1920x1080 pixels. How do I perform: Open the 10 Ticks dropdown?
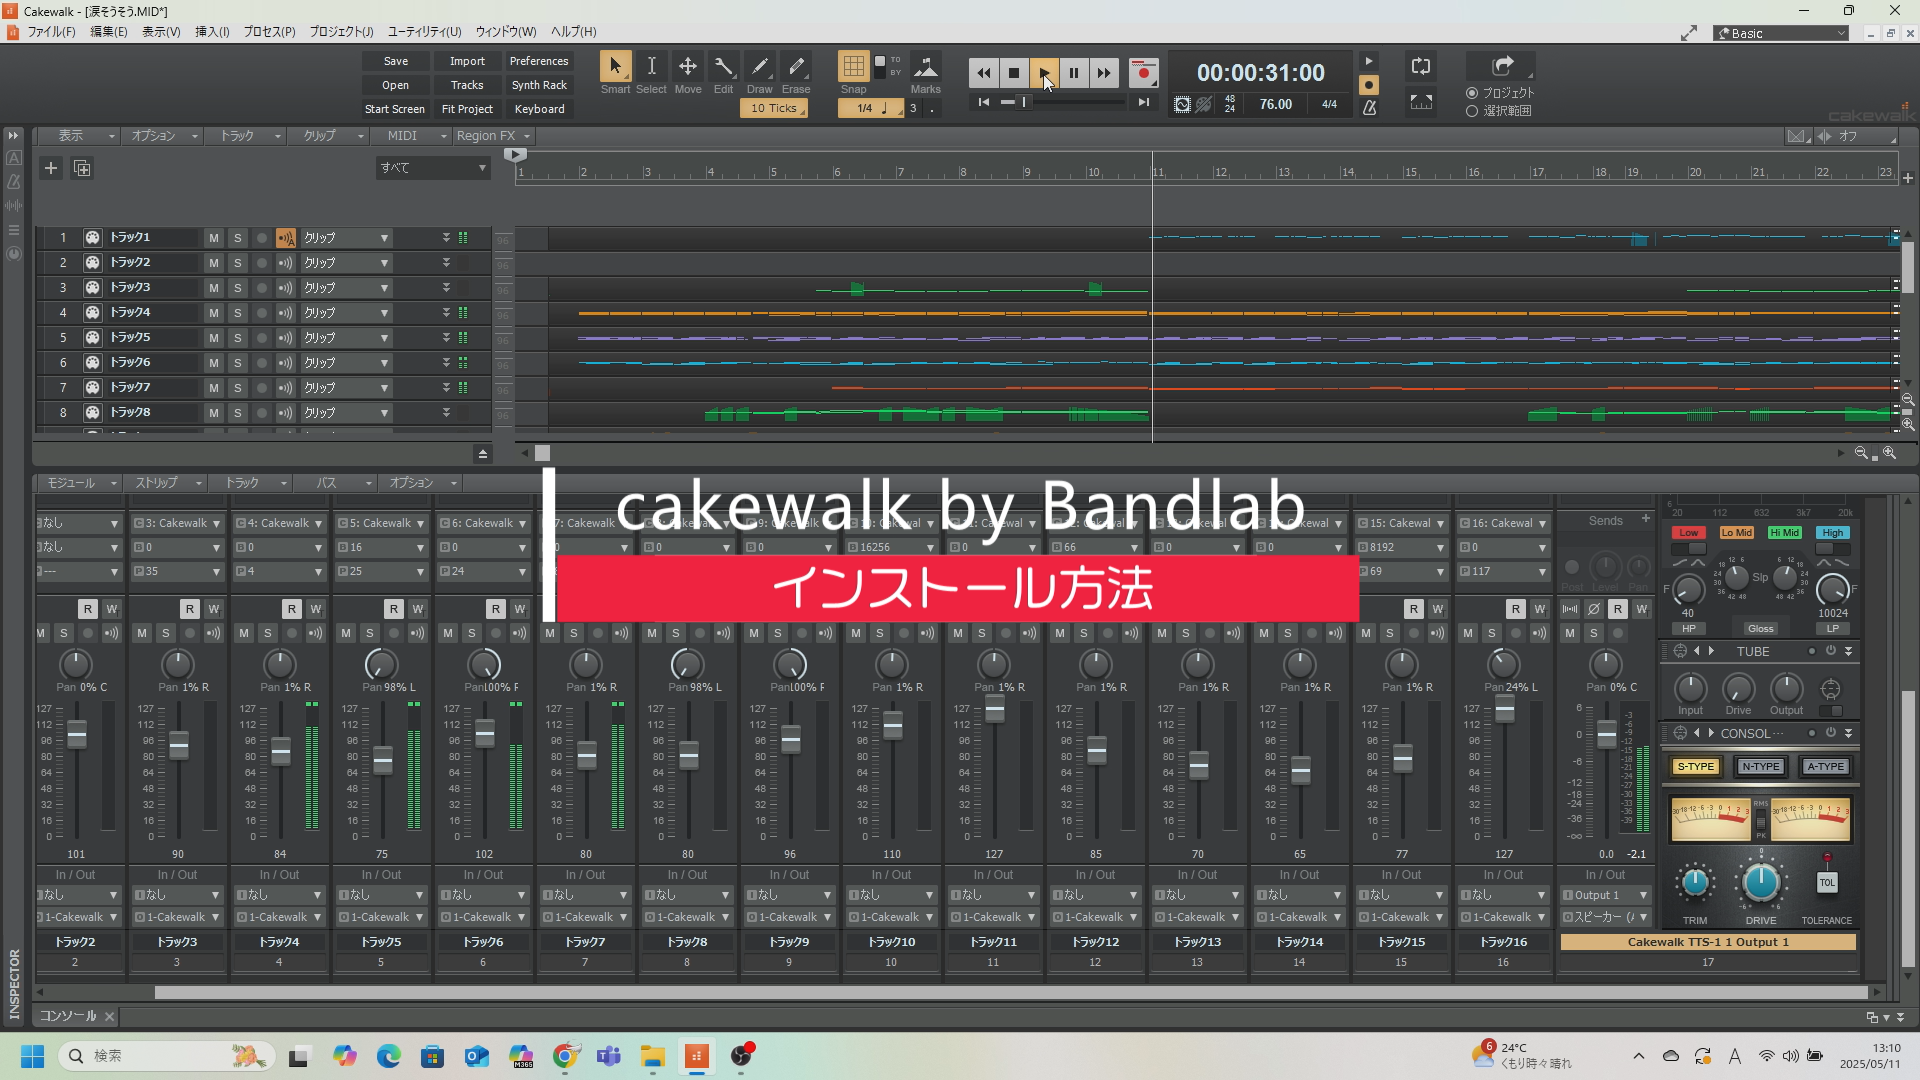tap(774, 108)
